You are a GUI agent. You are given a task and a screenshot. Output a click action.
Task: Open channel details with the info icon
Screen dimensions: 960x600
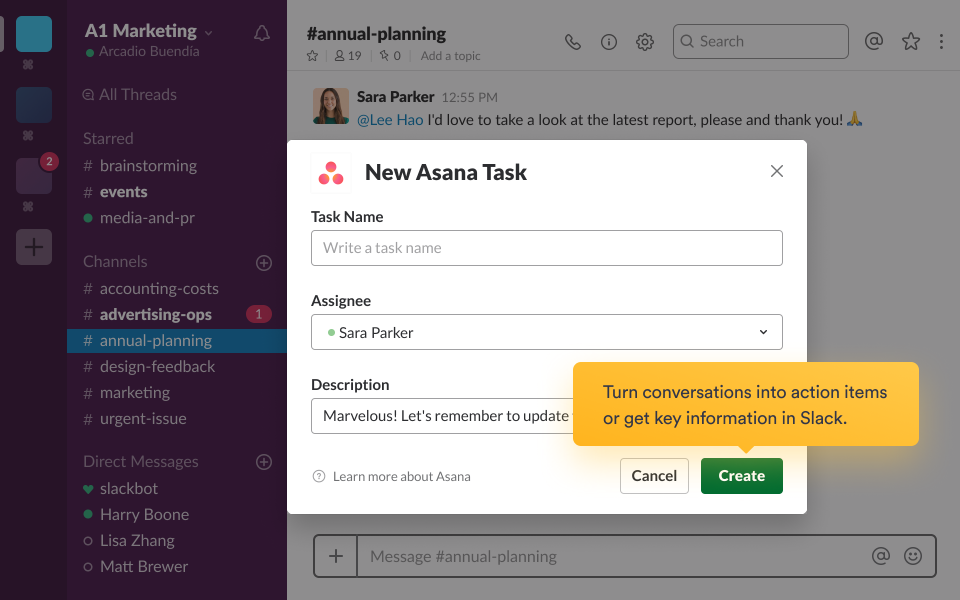click(x=608, y=41)
